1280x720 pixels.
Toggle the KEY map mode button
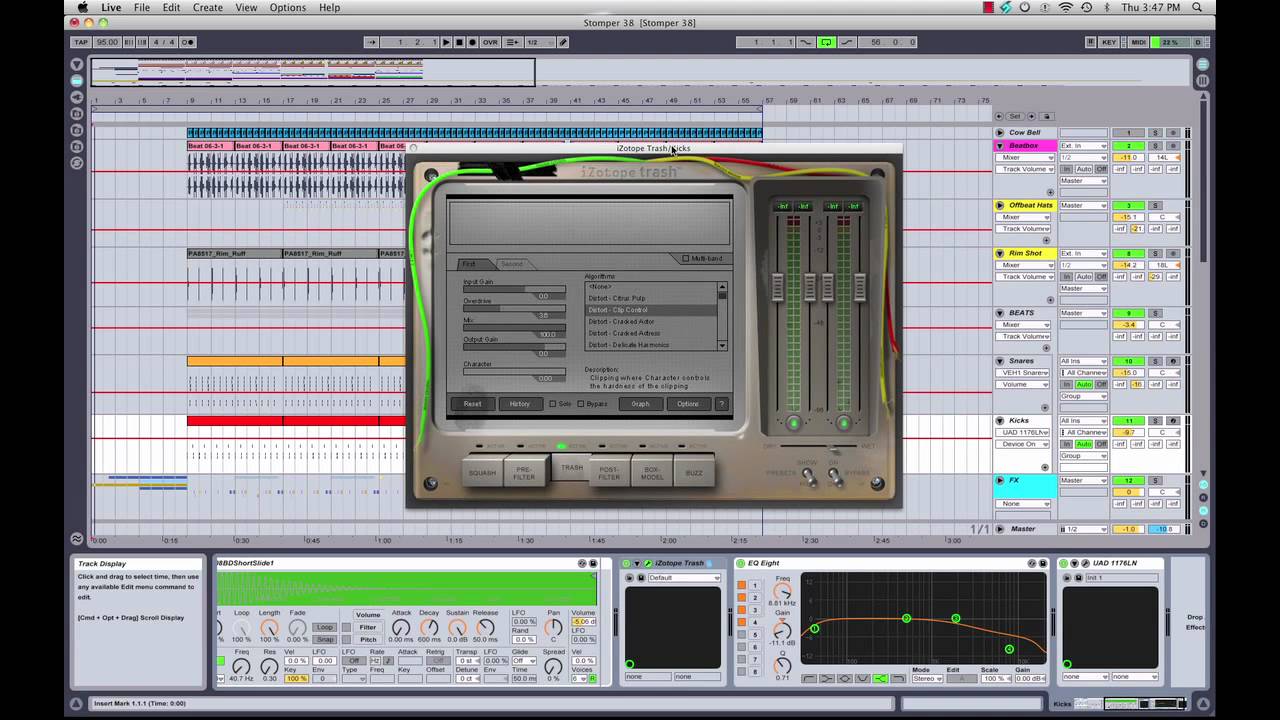coord(1109,42)
